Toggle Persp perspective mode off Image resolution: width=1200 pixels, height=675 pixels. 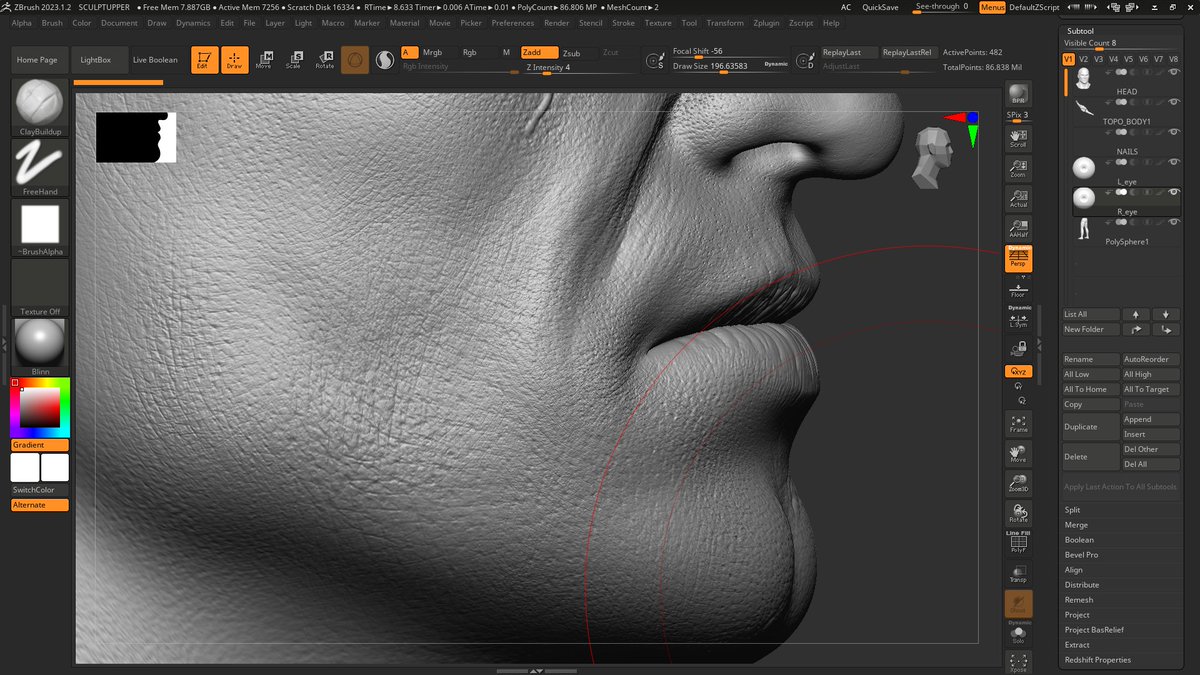(1018, 259)
